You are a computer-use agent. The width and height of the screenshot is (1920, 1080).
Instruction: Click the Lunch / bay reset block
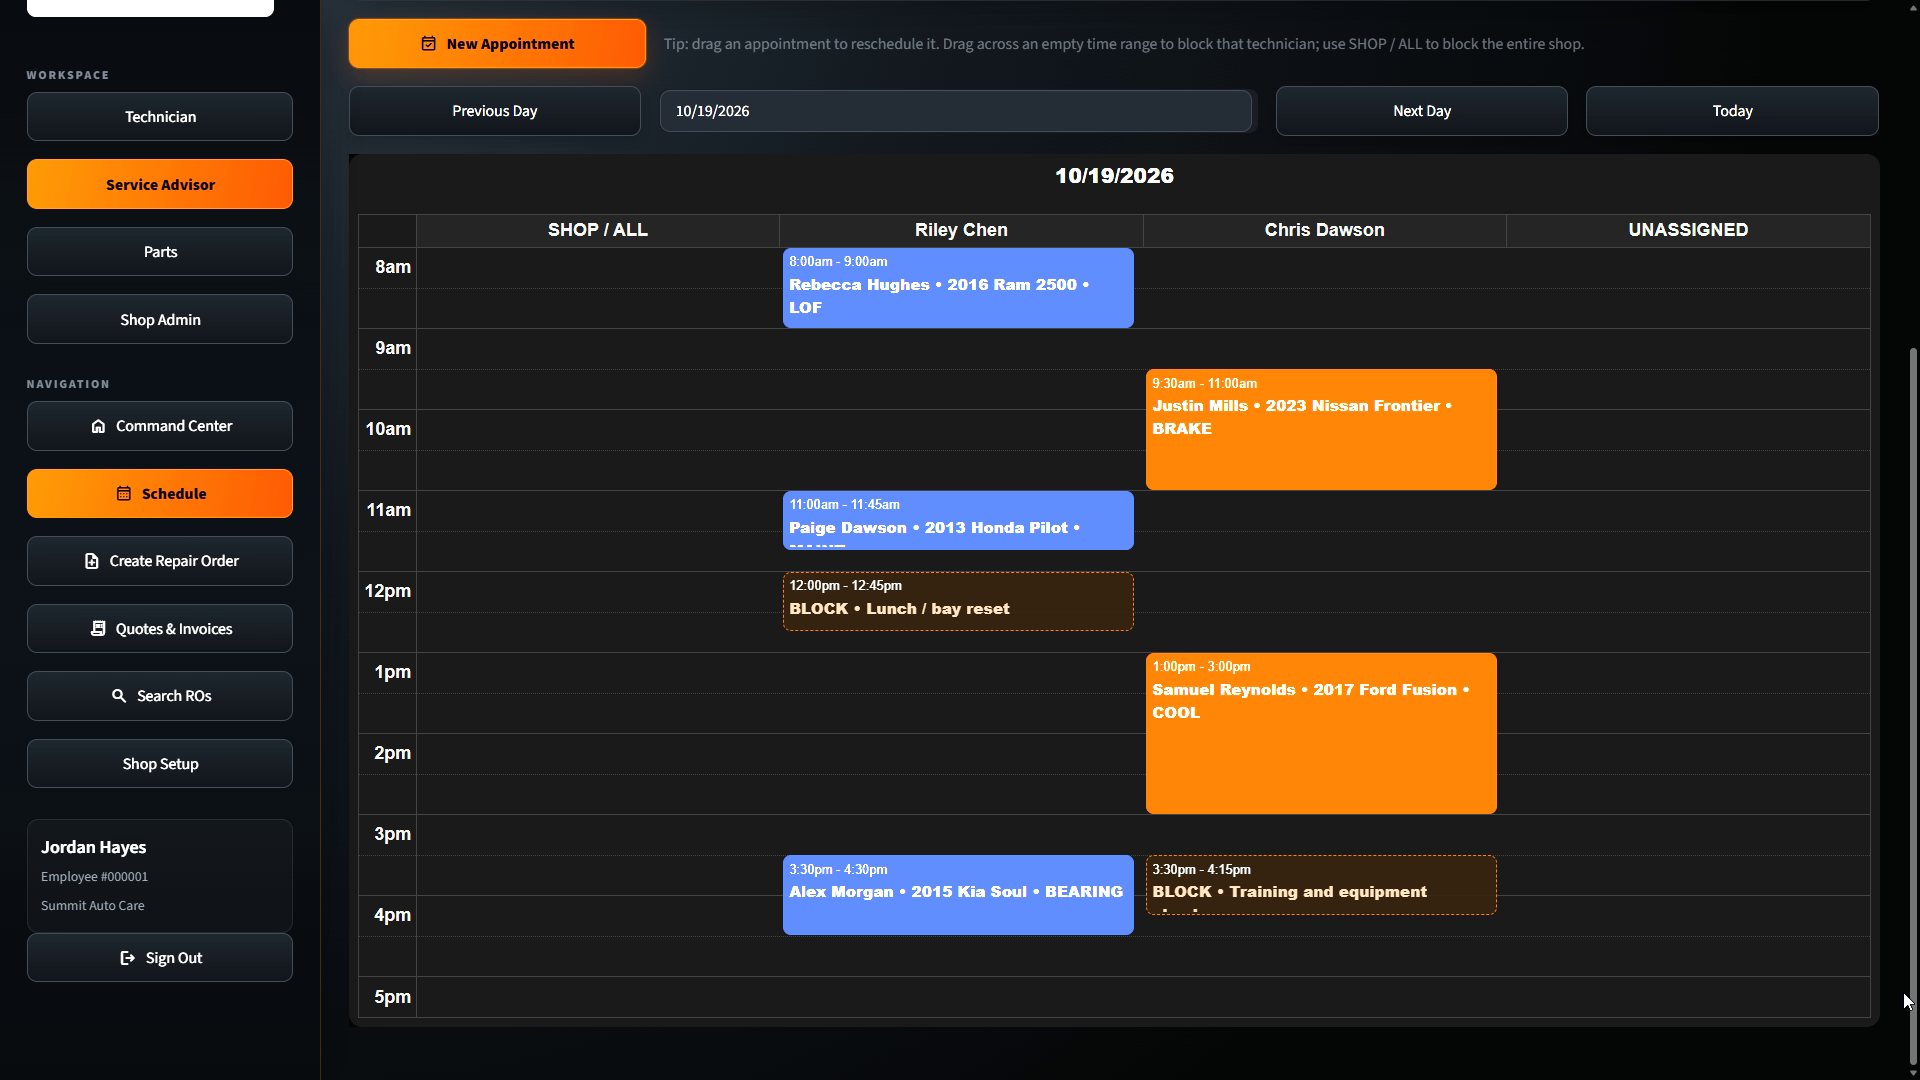pos(958,601)
